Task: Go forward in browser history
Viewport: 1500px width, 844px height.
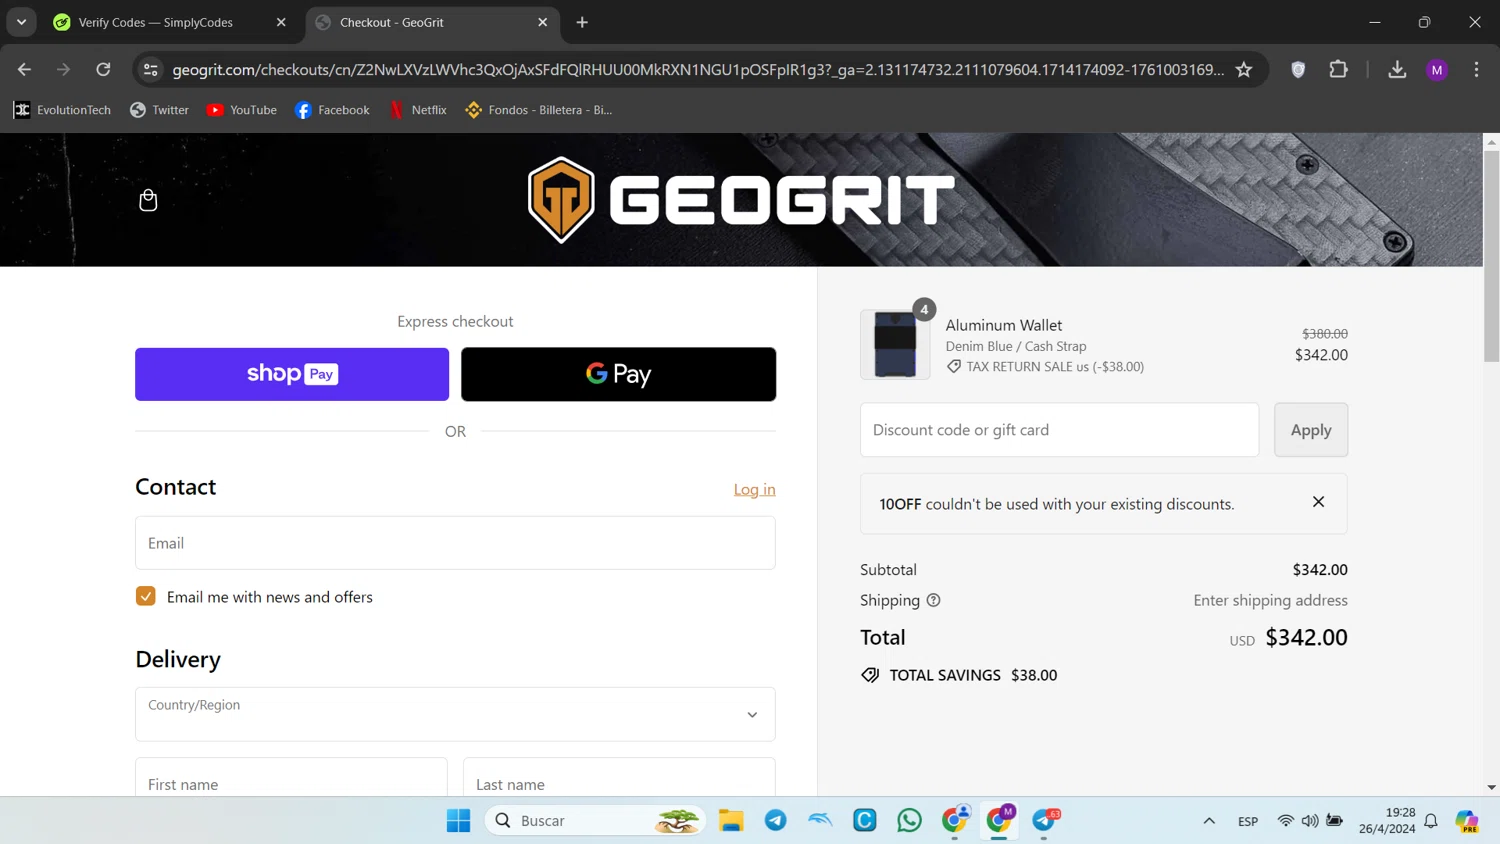Action: pyautogui.click(x=63, y=69)
